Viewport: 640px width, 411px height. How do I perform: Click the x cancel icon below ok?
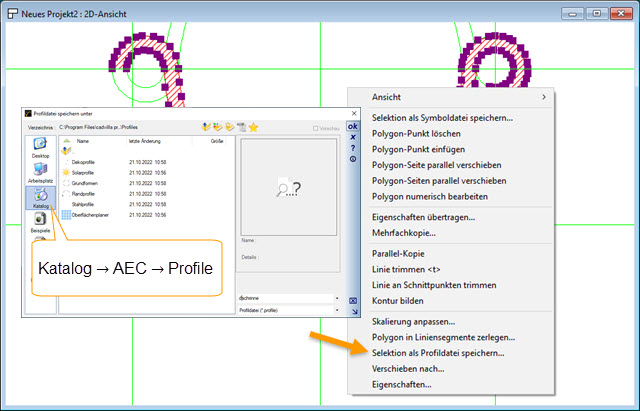coord(352,138)
